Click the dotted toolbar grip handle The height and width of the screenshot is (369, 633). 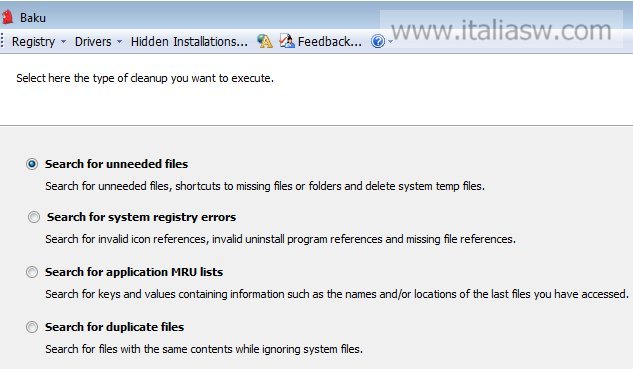(2, 41)
